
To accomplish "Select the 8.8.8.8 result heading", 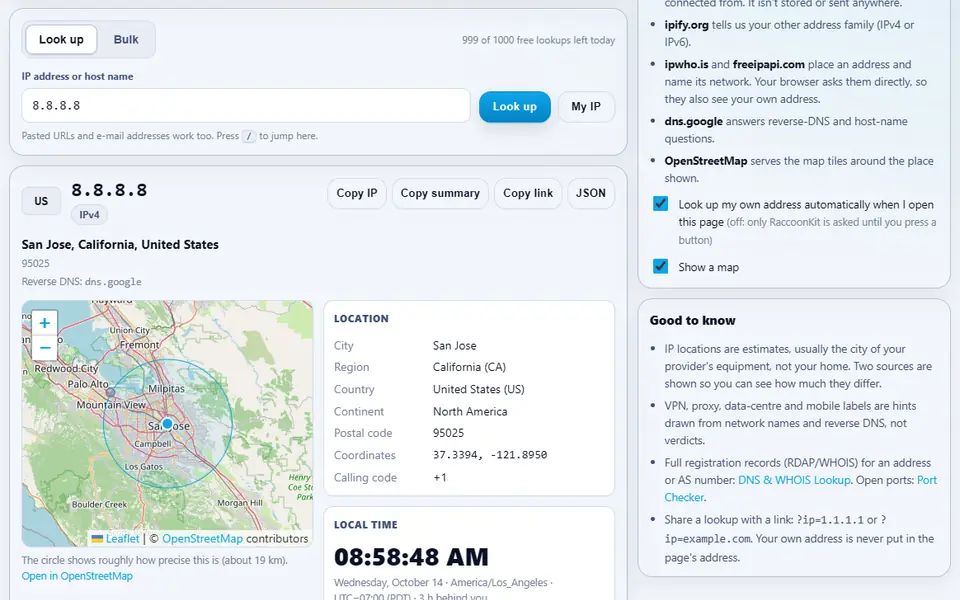I will tap(109, 190).
